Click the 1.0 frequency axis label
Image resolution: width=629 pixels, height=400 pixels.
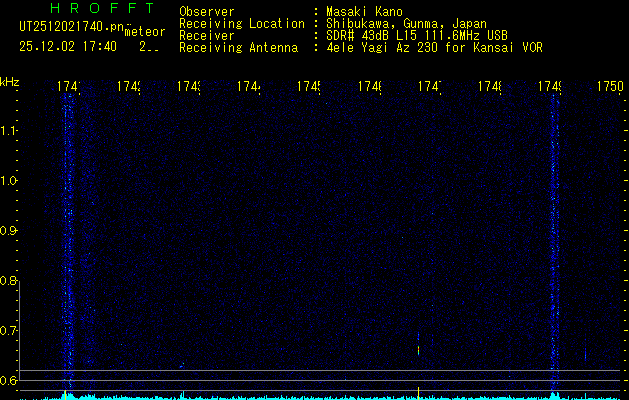[10, 181]
